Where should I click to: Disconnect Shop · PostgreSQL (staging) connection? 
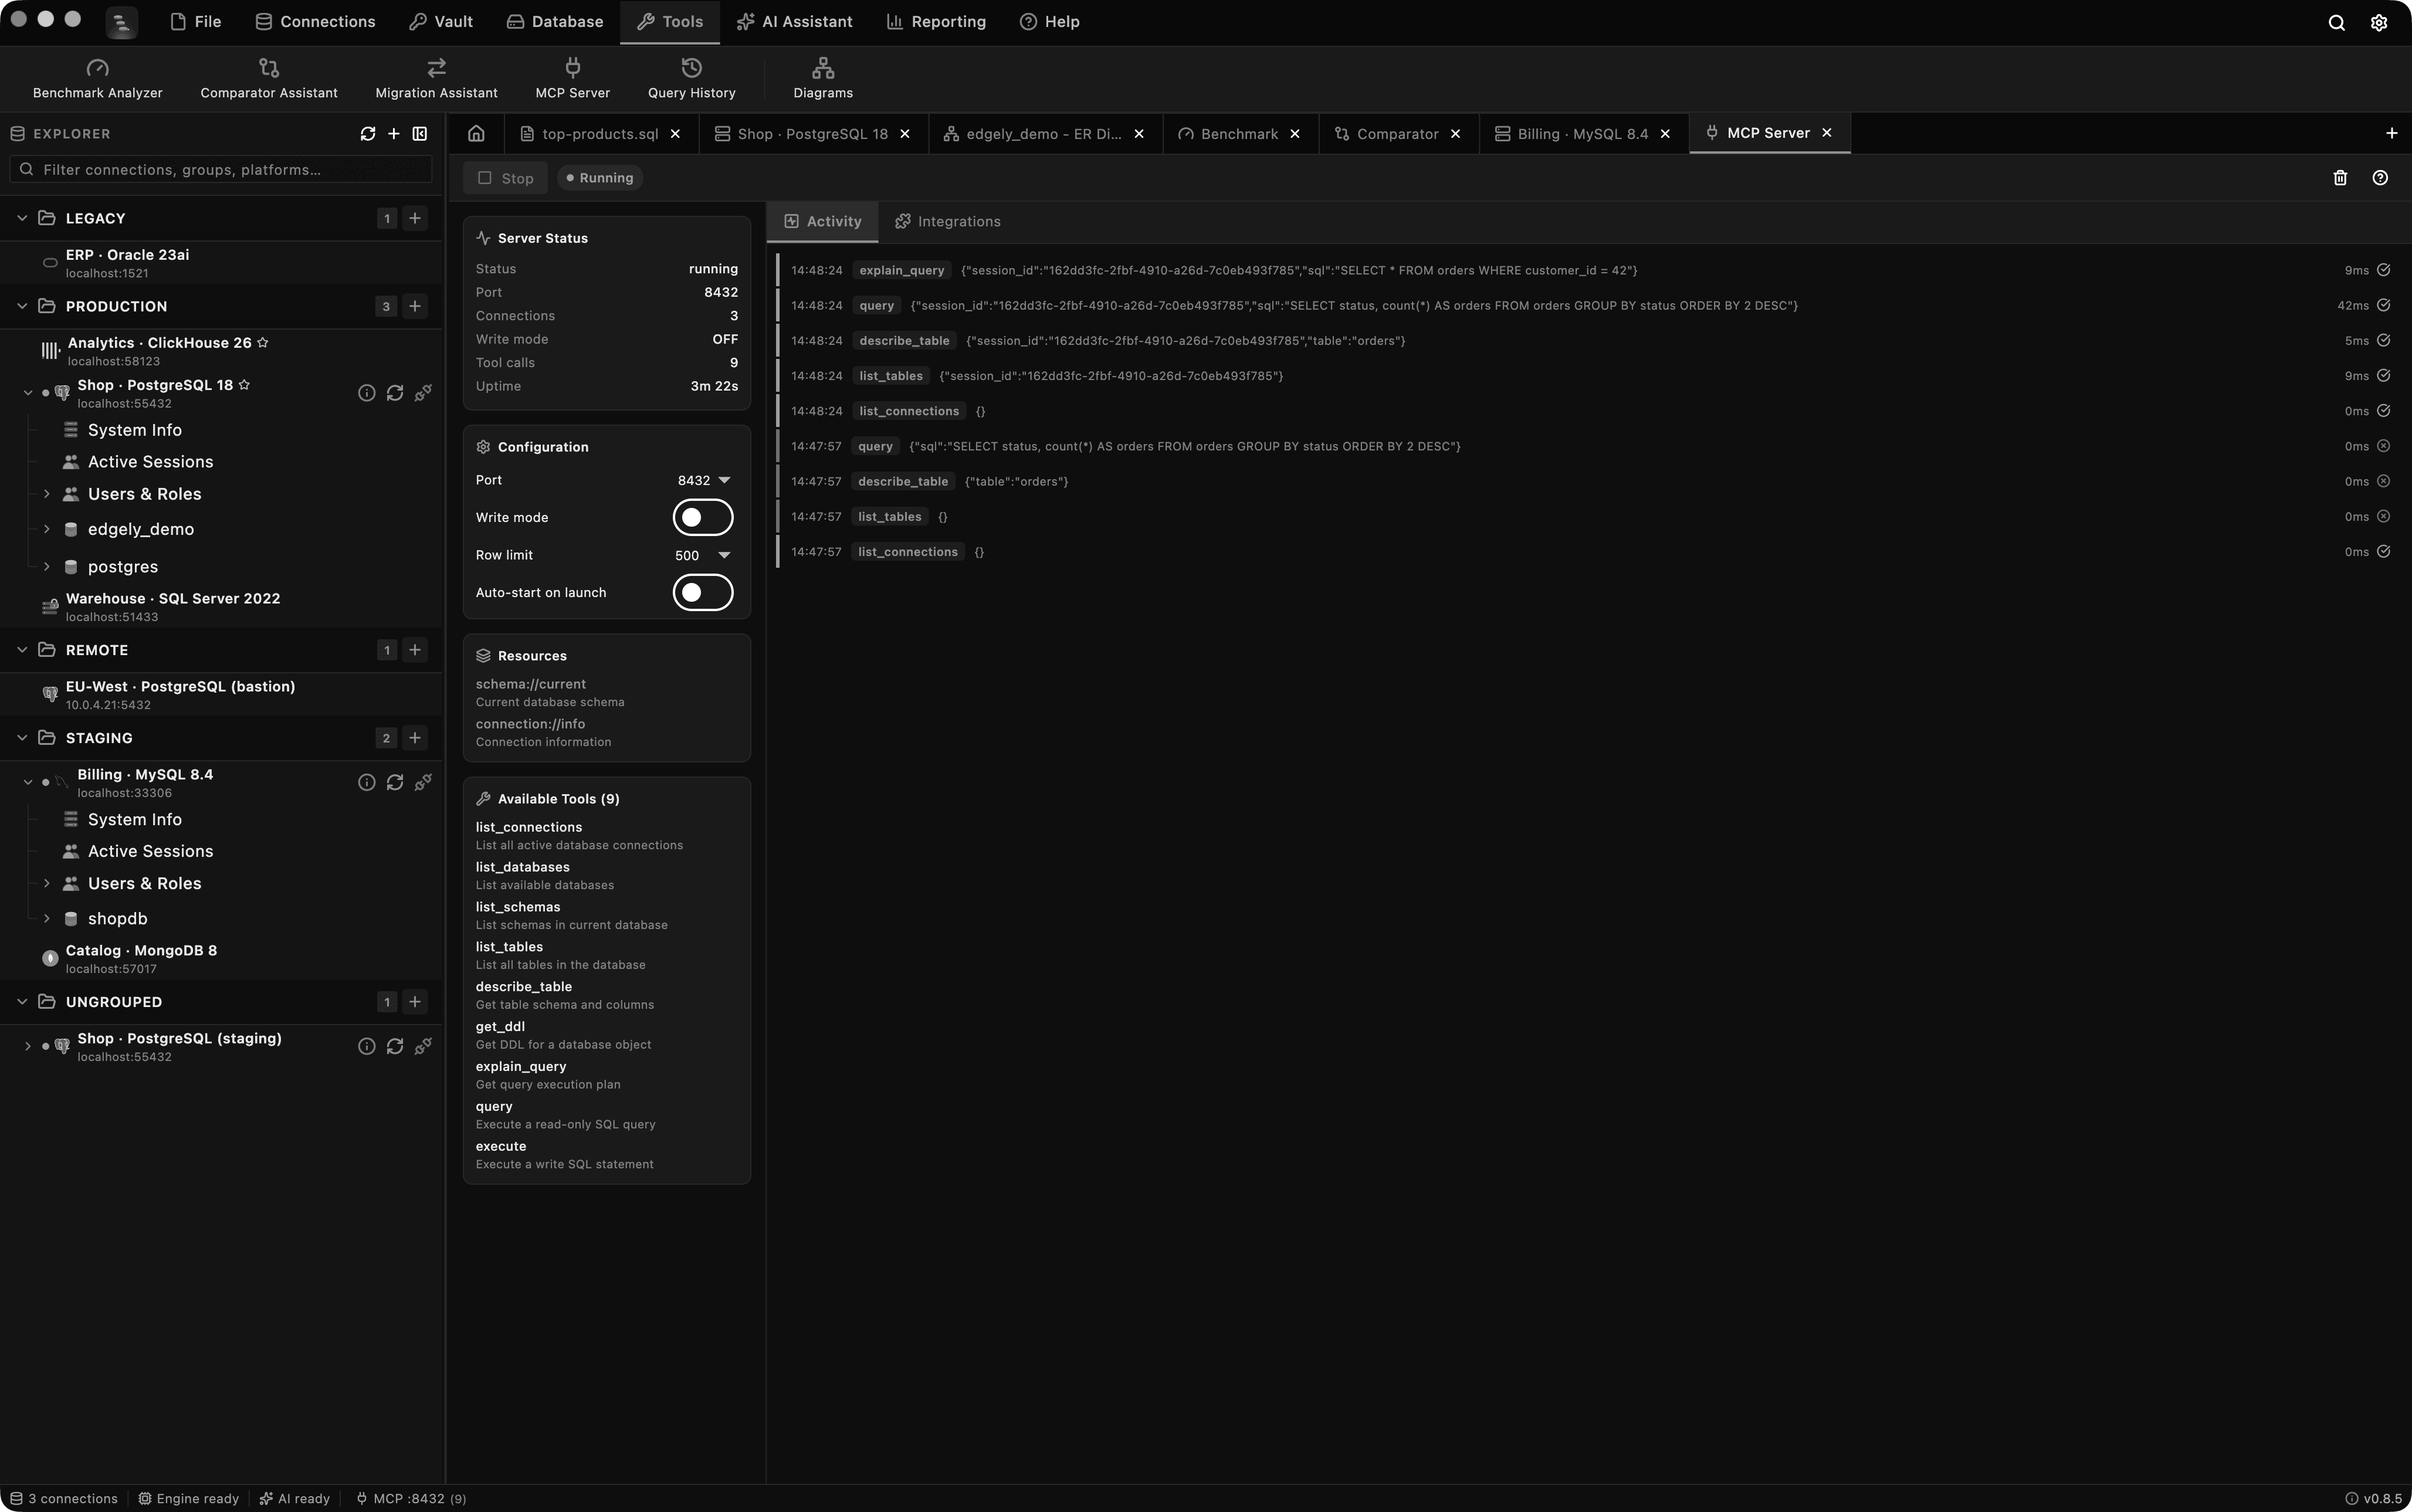[423, 1046]
